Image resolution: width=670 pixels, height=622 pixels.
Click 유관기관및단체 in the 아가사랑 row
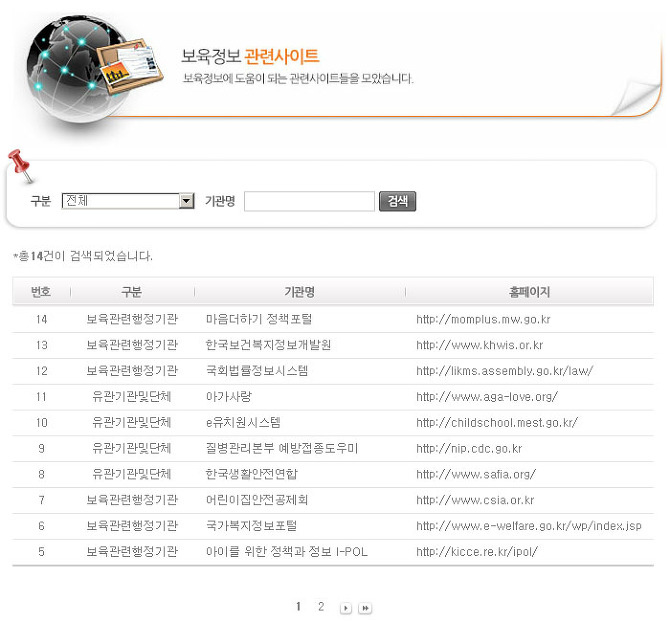[132, 396]
